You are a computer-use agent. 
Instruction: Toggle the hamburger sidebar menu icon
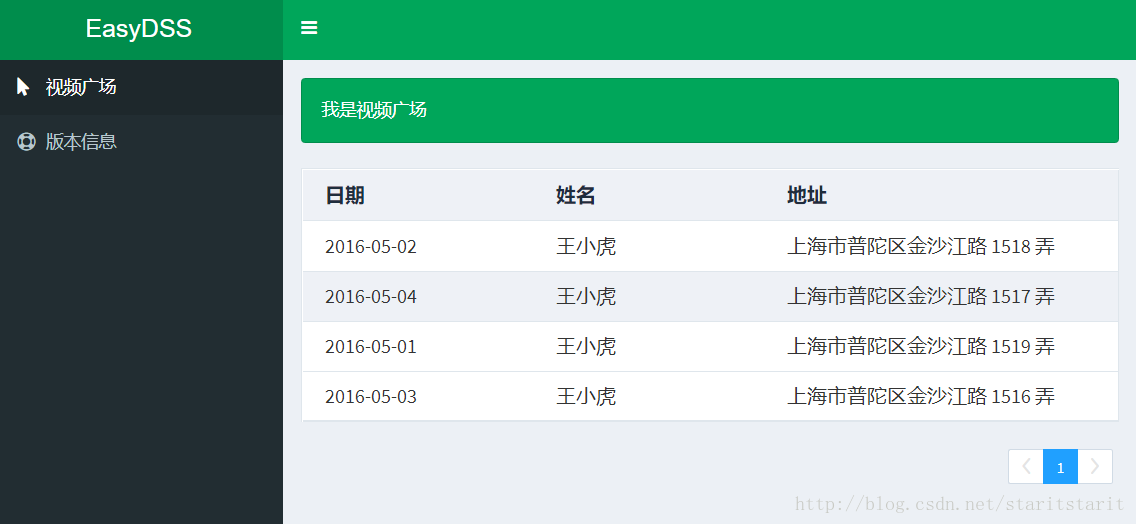tap(309, 28)
